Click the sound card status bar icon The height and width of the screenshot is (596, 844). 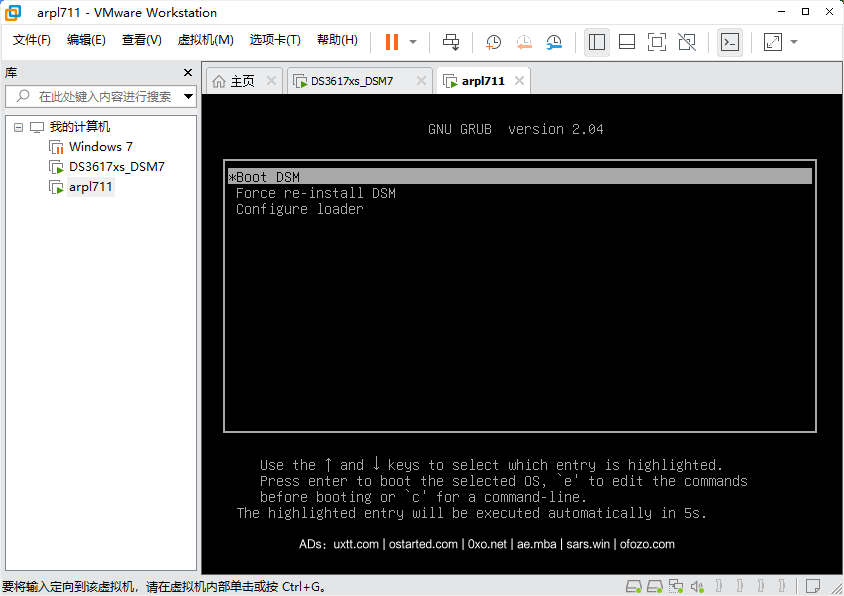coord(697,586)
